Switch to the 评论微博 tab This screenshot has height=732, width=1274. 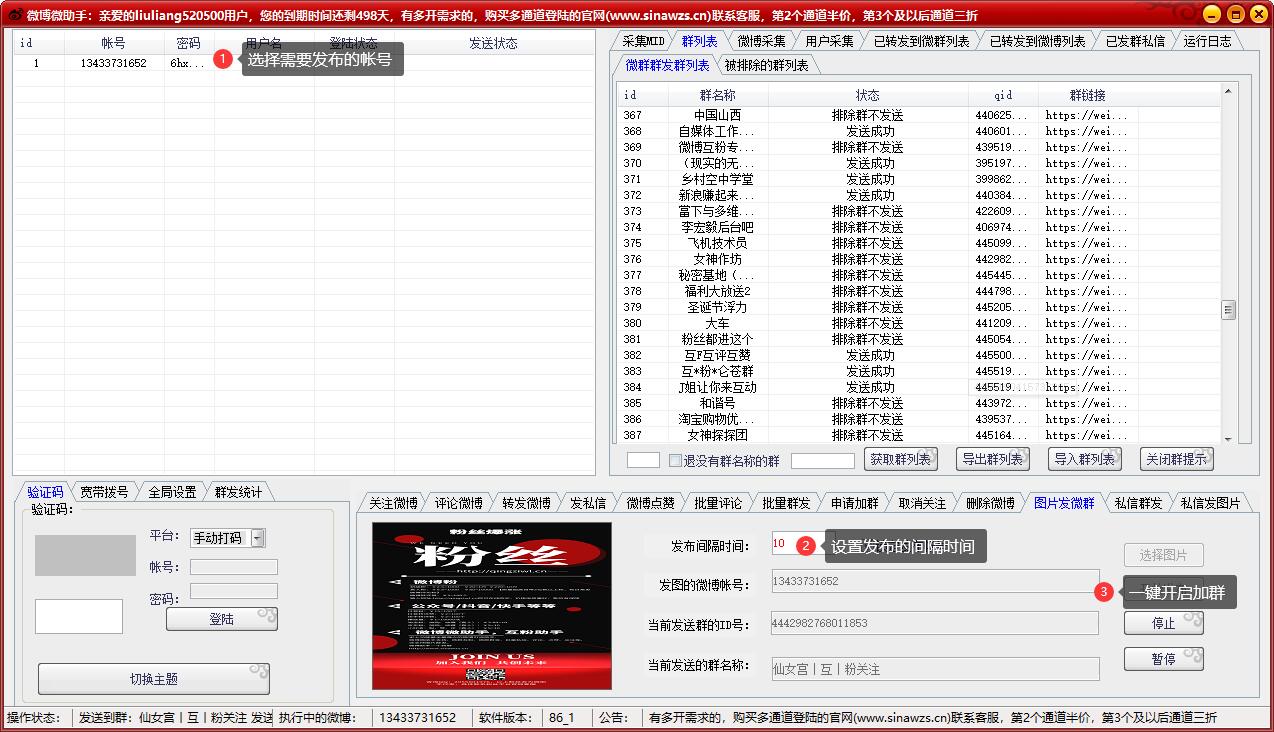pyautogui.click(x=459, y=503)
